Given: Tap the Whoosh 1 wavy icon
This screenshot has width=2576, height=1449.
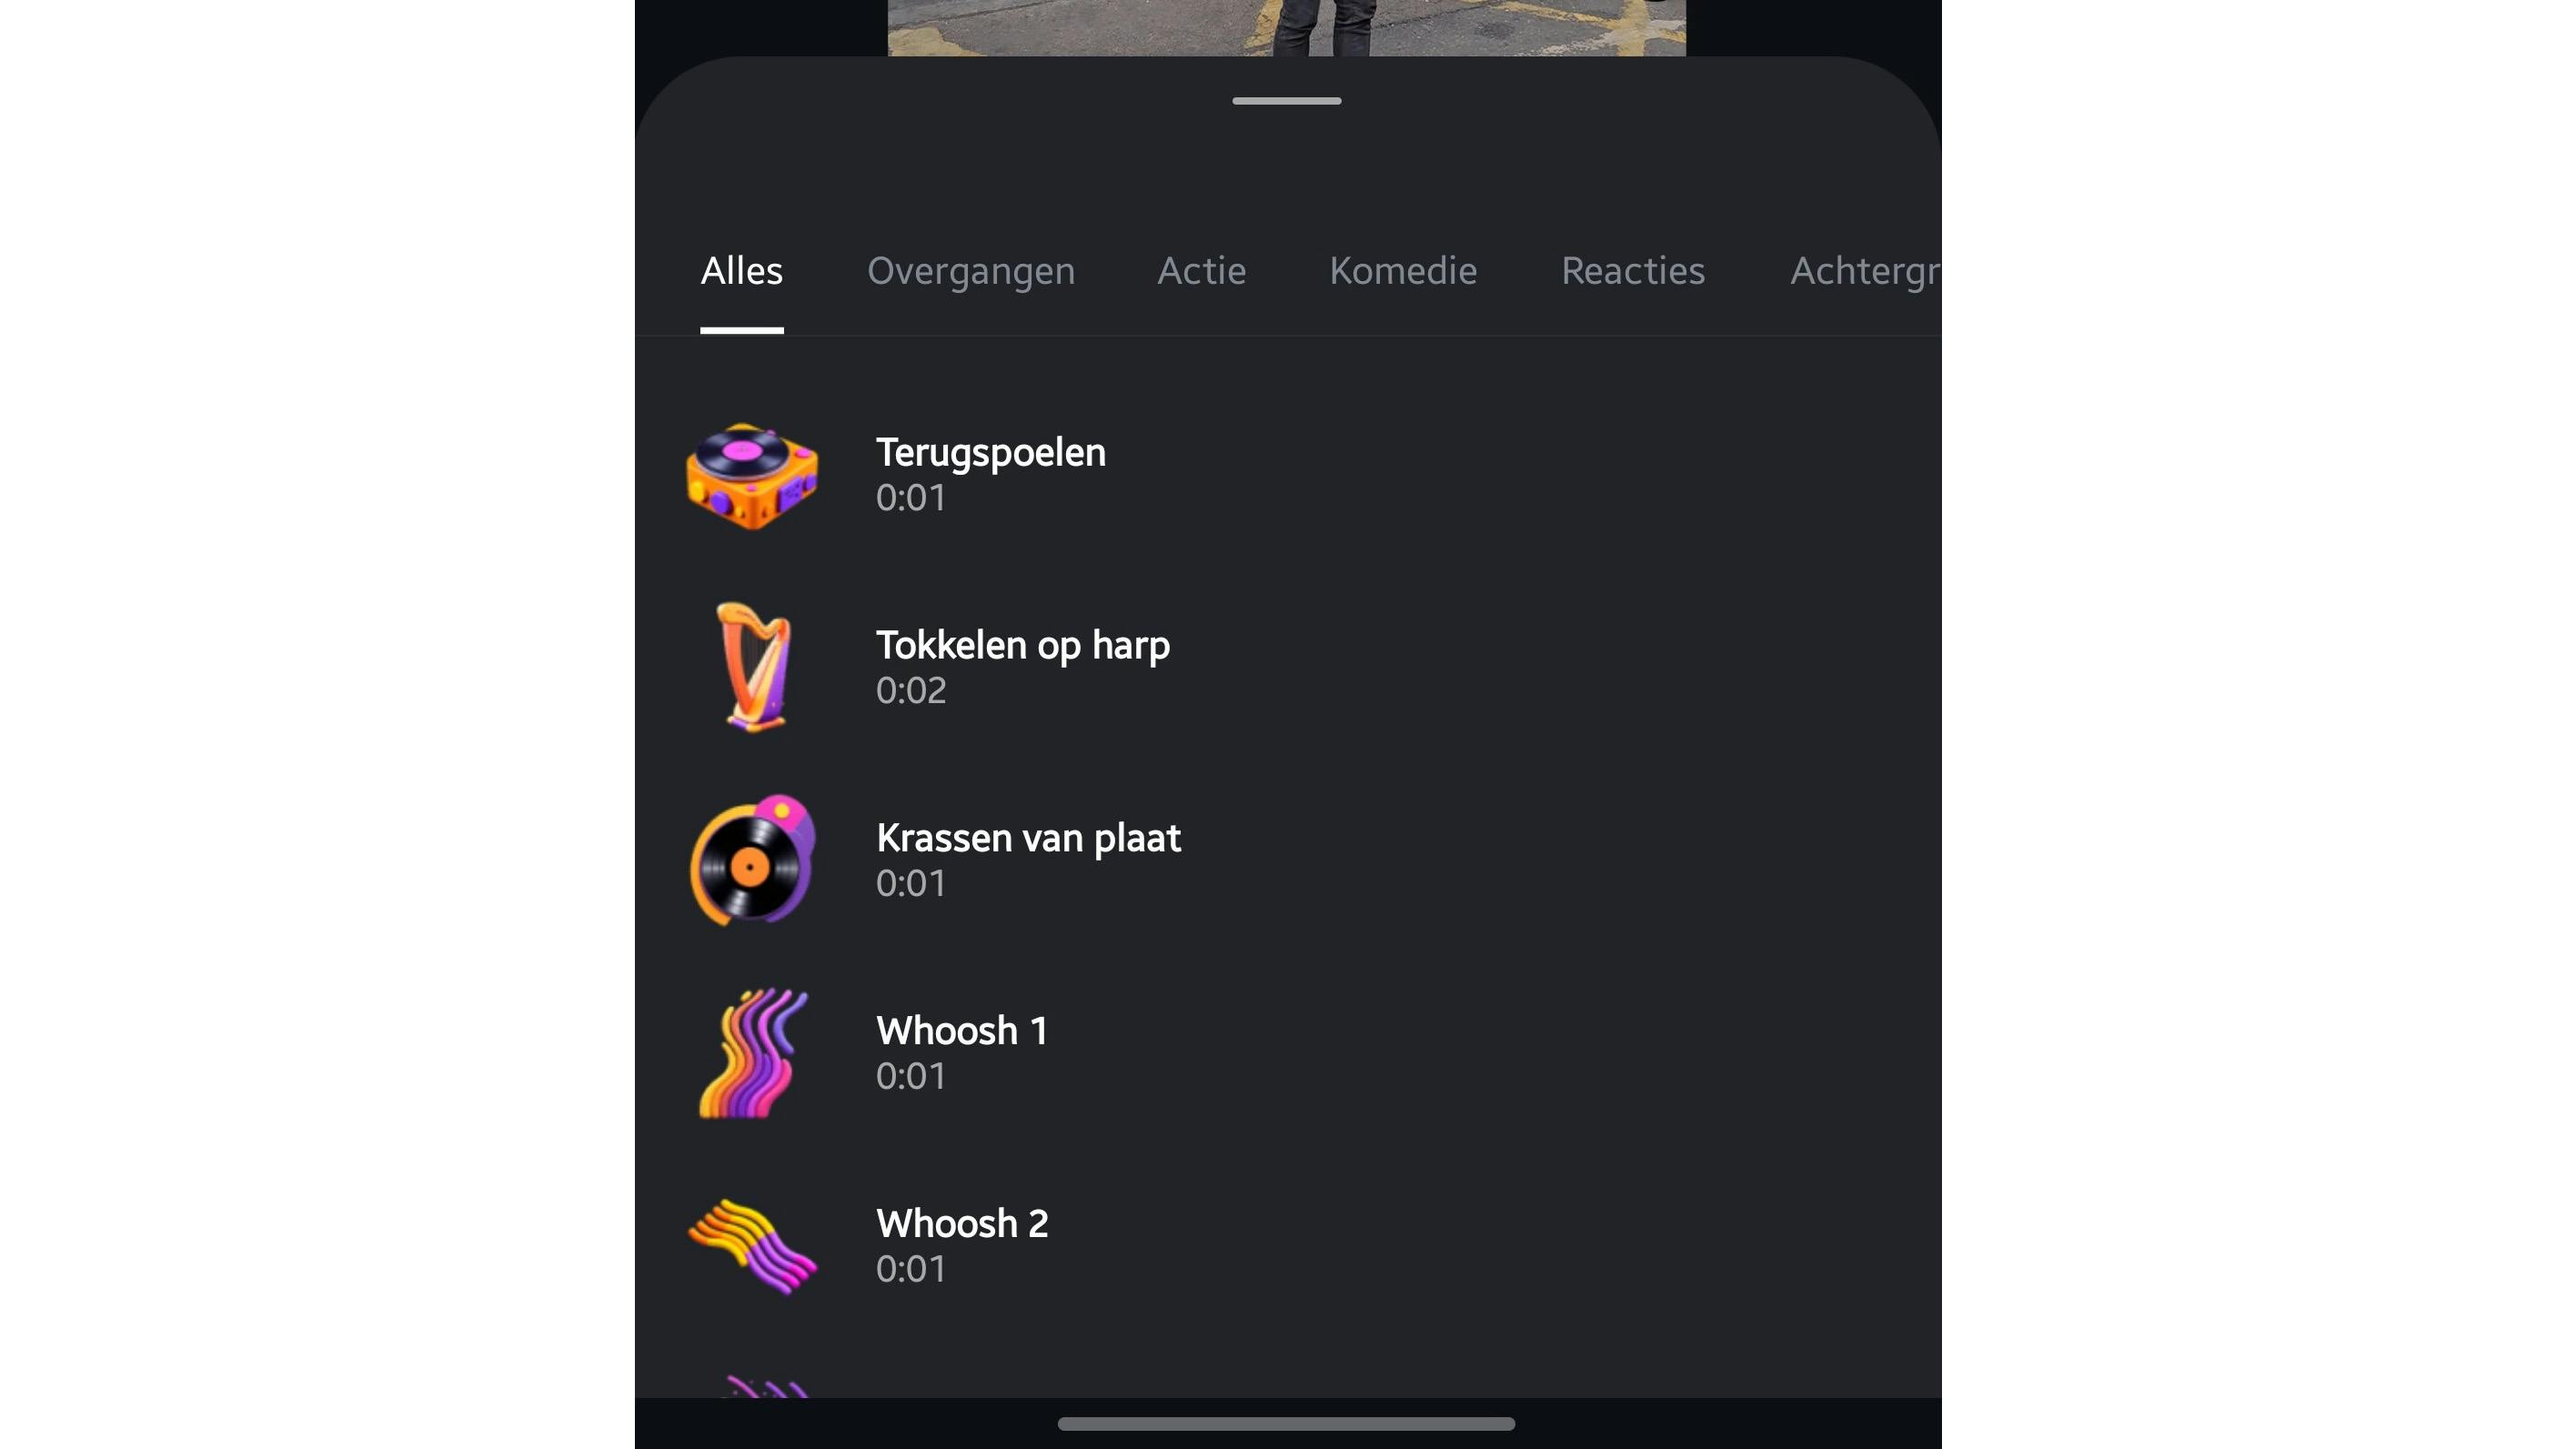Looking at the screenshot, I should (x=752, y=1053).
